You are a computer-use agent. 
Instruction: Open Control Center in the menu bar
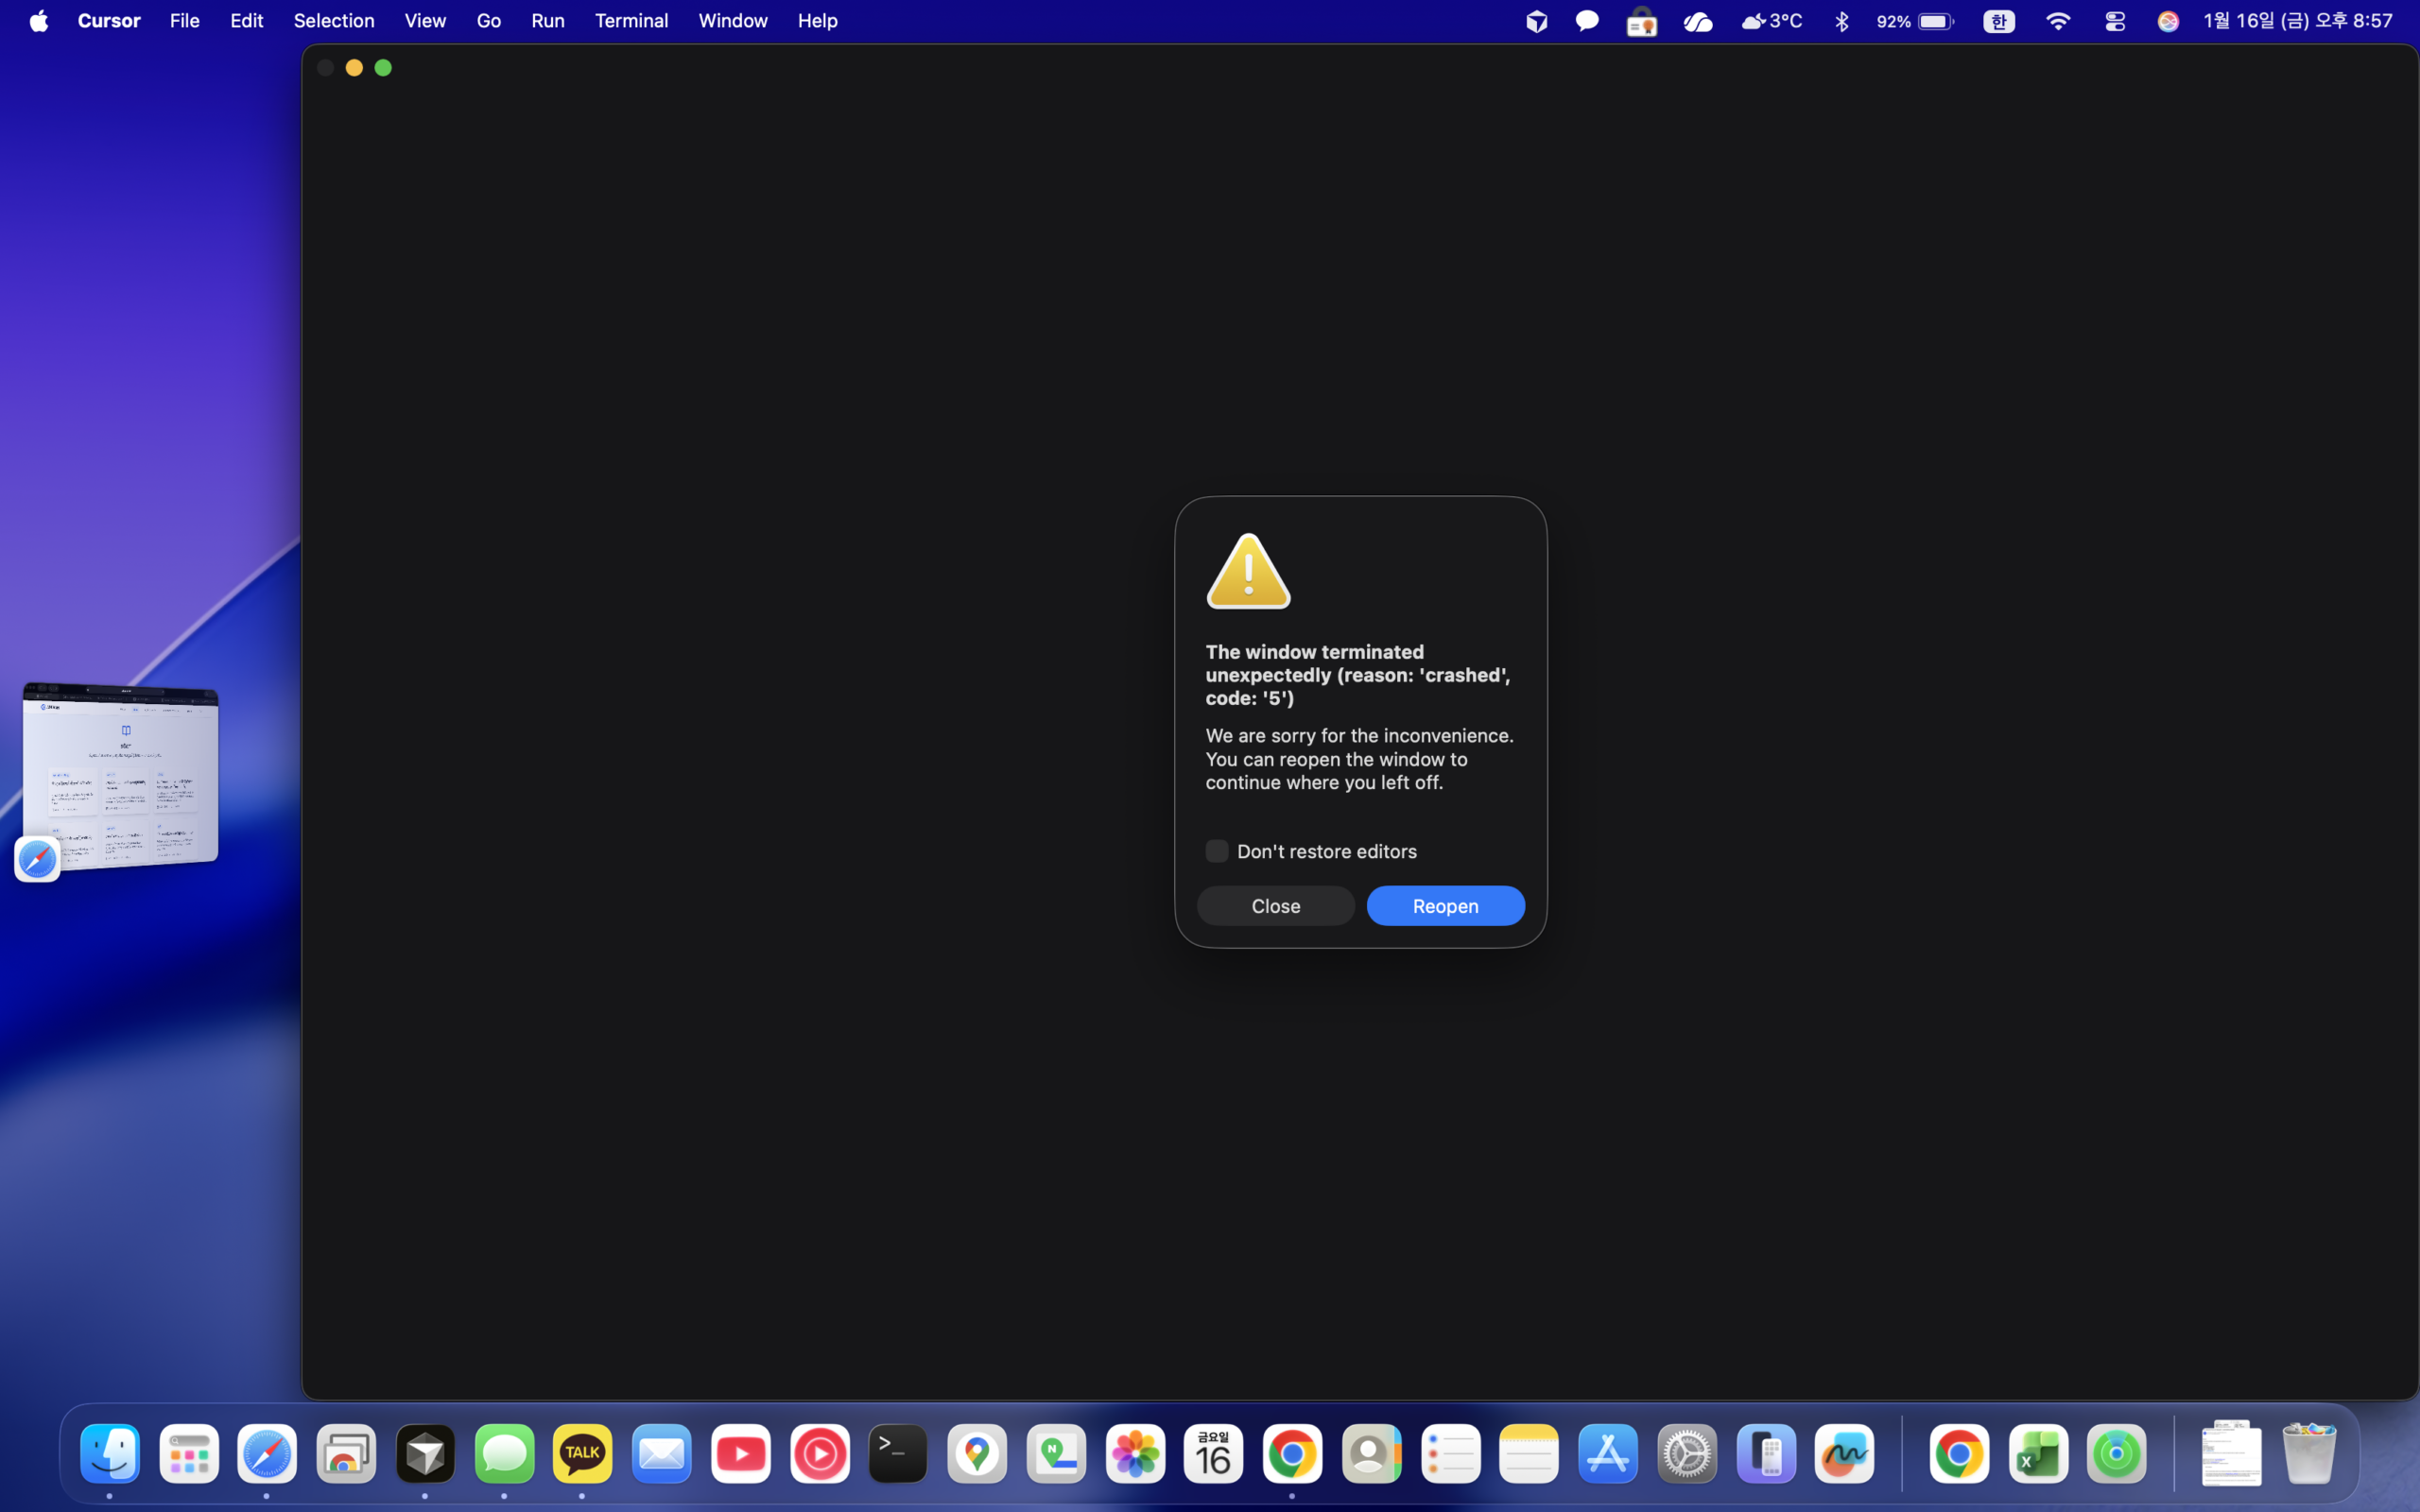point(2114,21)
